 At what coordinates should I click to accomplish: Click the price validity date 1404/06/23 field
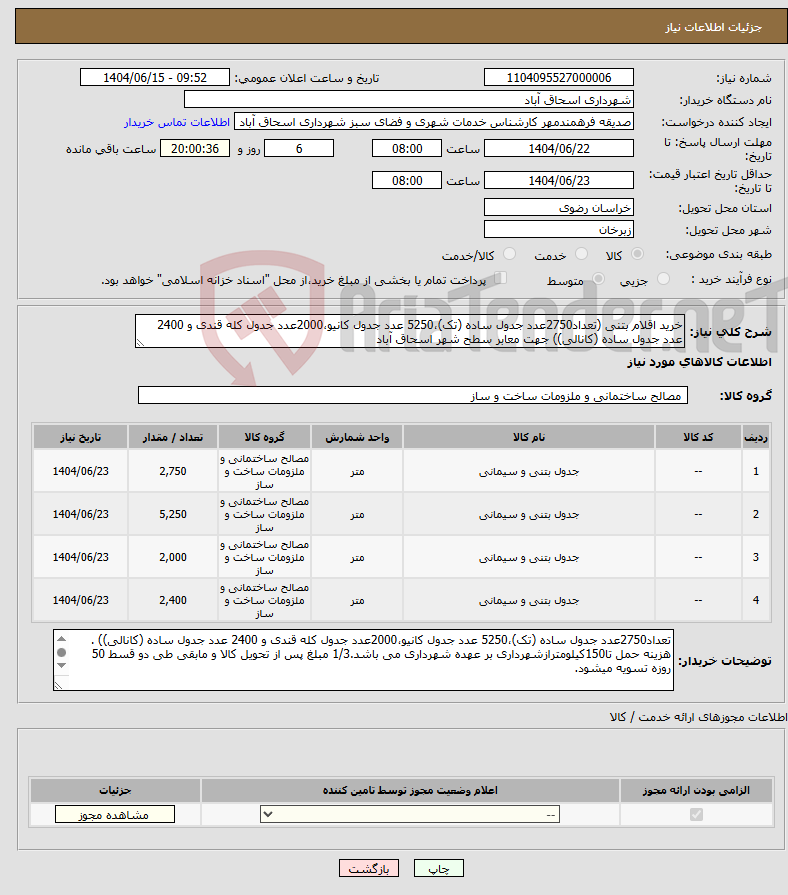(559, 181)
